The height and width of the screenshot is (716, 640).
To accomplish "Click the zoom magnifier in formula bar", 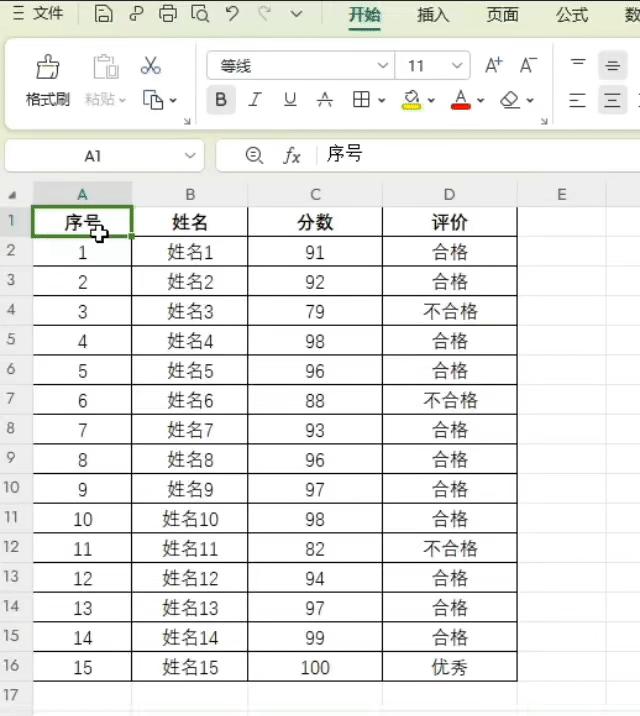I will (254, 155).
